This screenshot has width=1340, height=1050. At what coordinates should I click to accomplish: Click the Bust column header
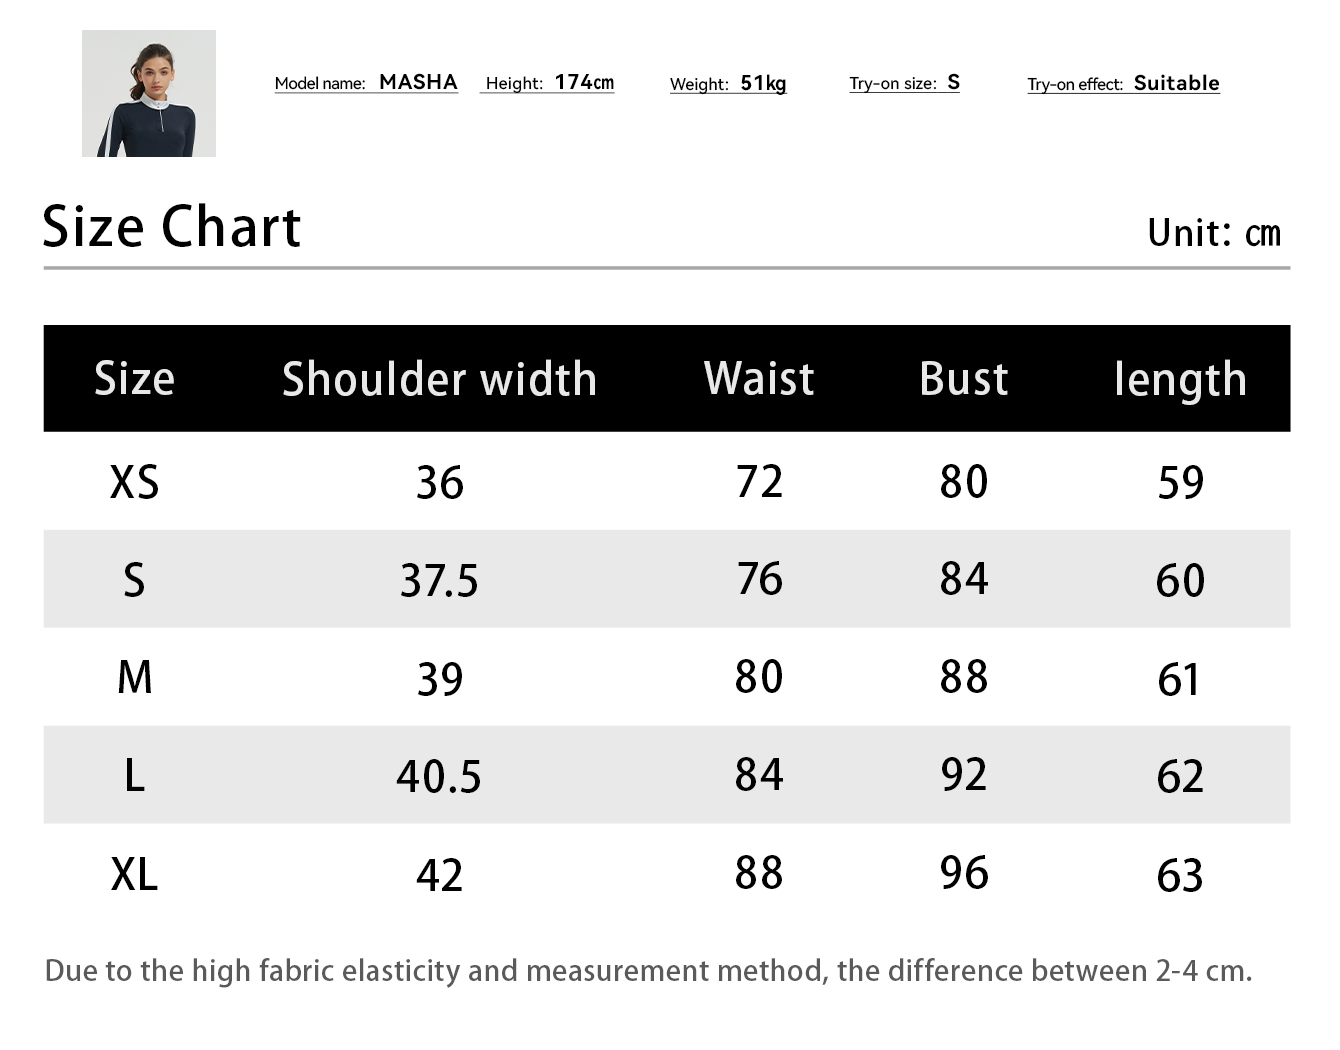(x=963, y=379)
